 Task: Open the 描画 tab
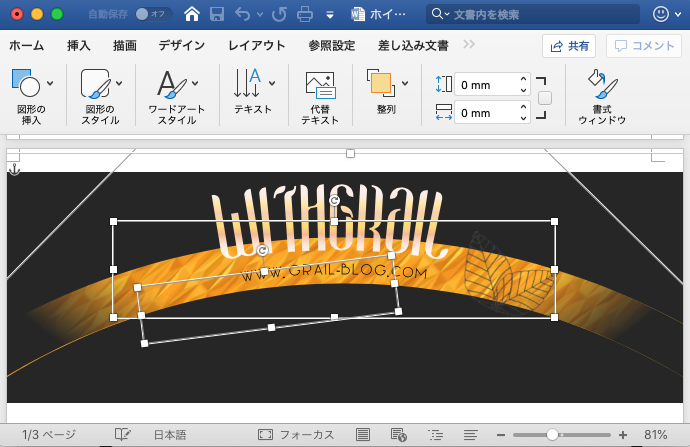coord(125,45)
